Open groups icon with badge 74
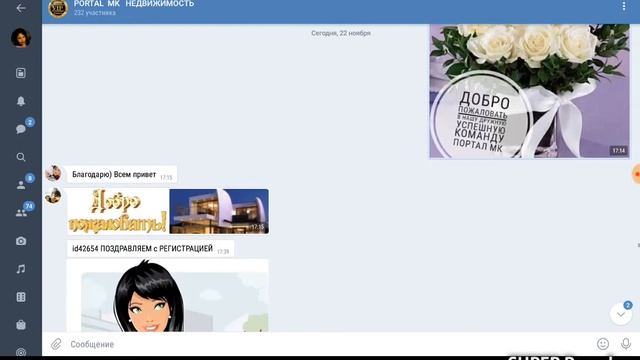640x360 pixels. [21, 213]
